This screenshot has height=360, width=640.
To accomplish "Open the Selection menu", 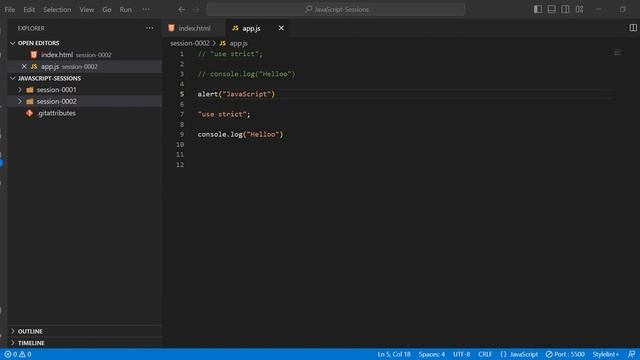I will [x=57, y=9].
